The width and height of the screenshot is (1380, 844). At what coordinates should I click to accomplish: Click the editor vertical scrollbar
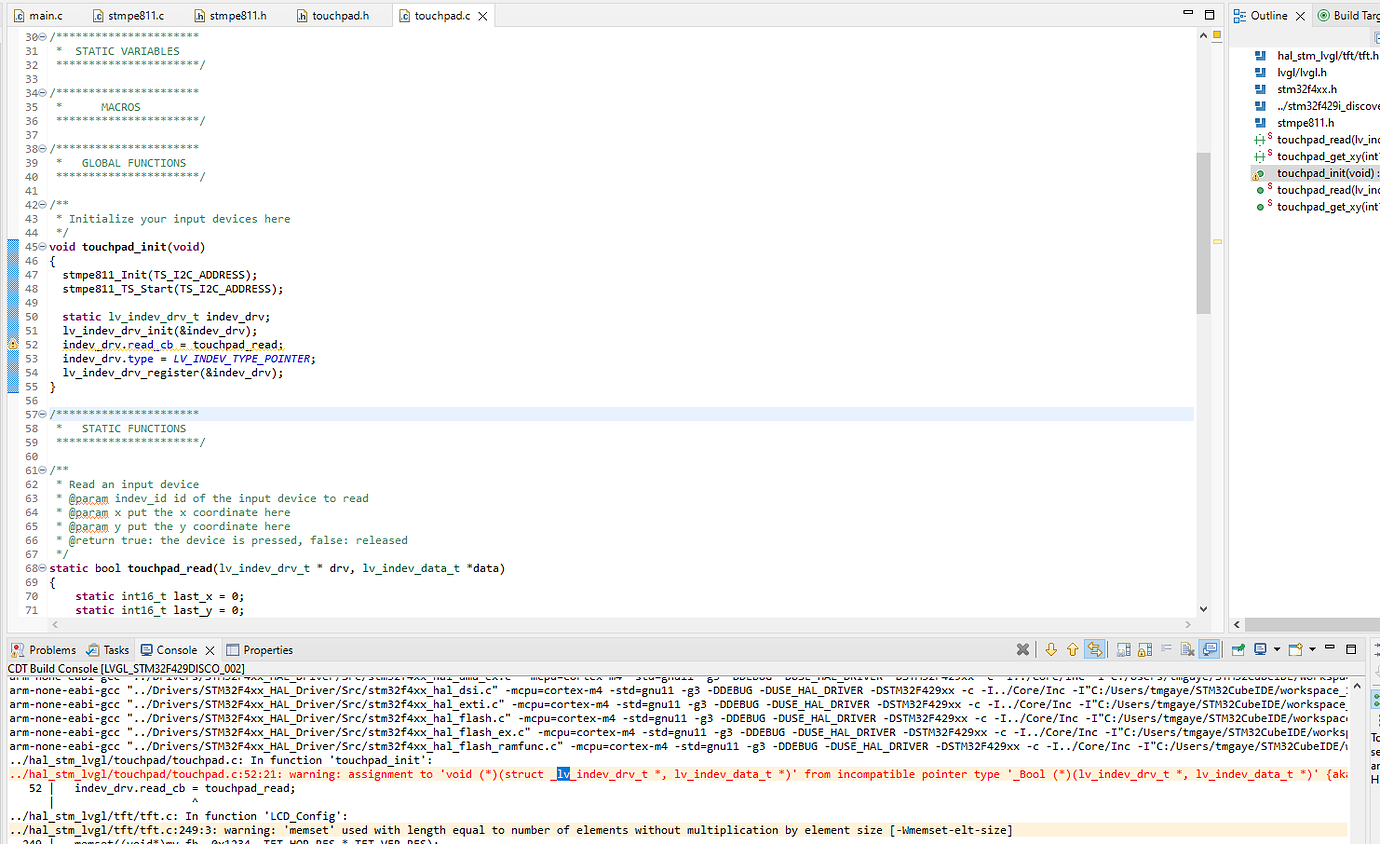1203,230
